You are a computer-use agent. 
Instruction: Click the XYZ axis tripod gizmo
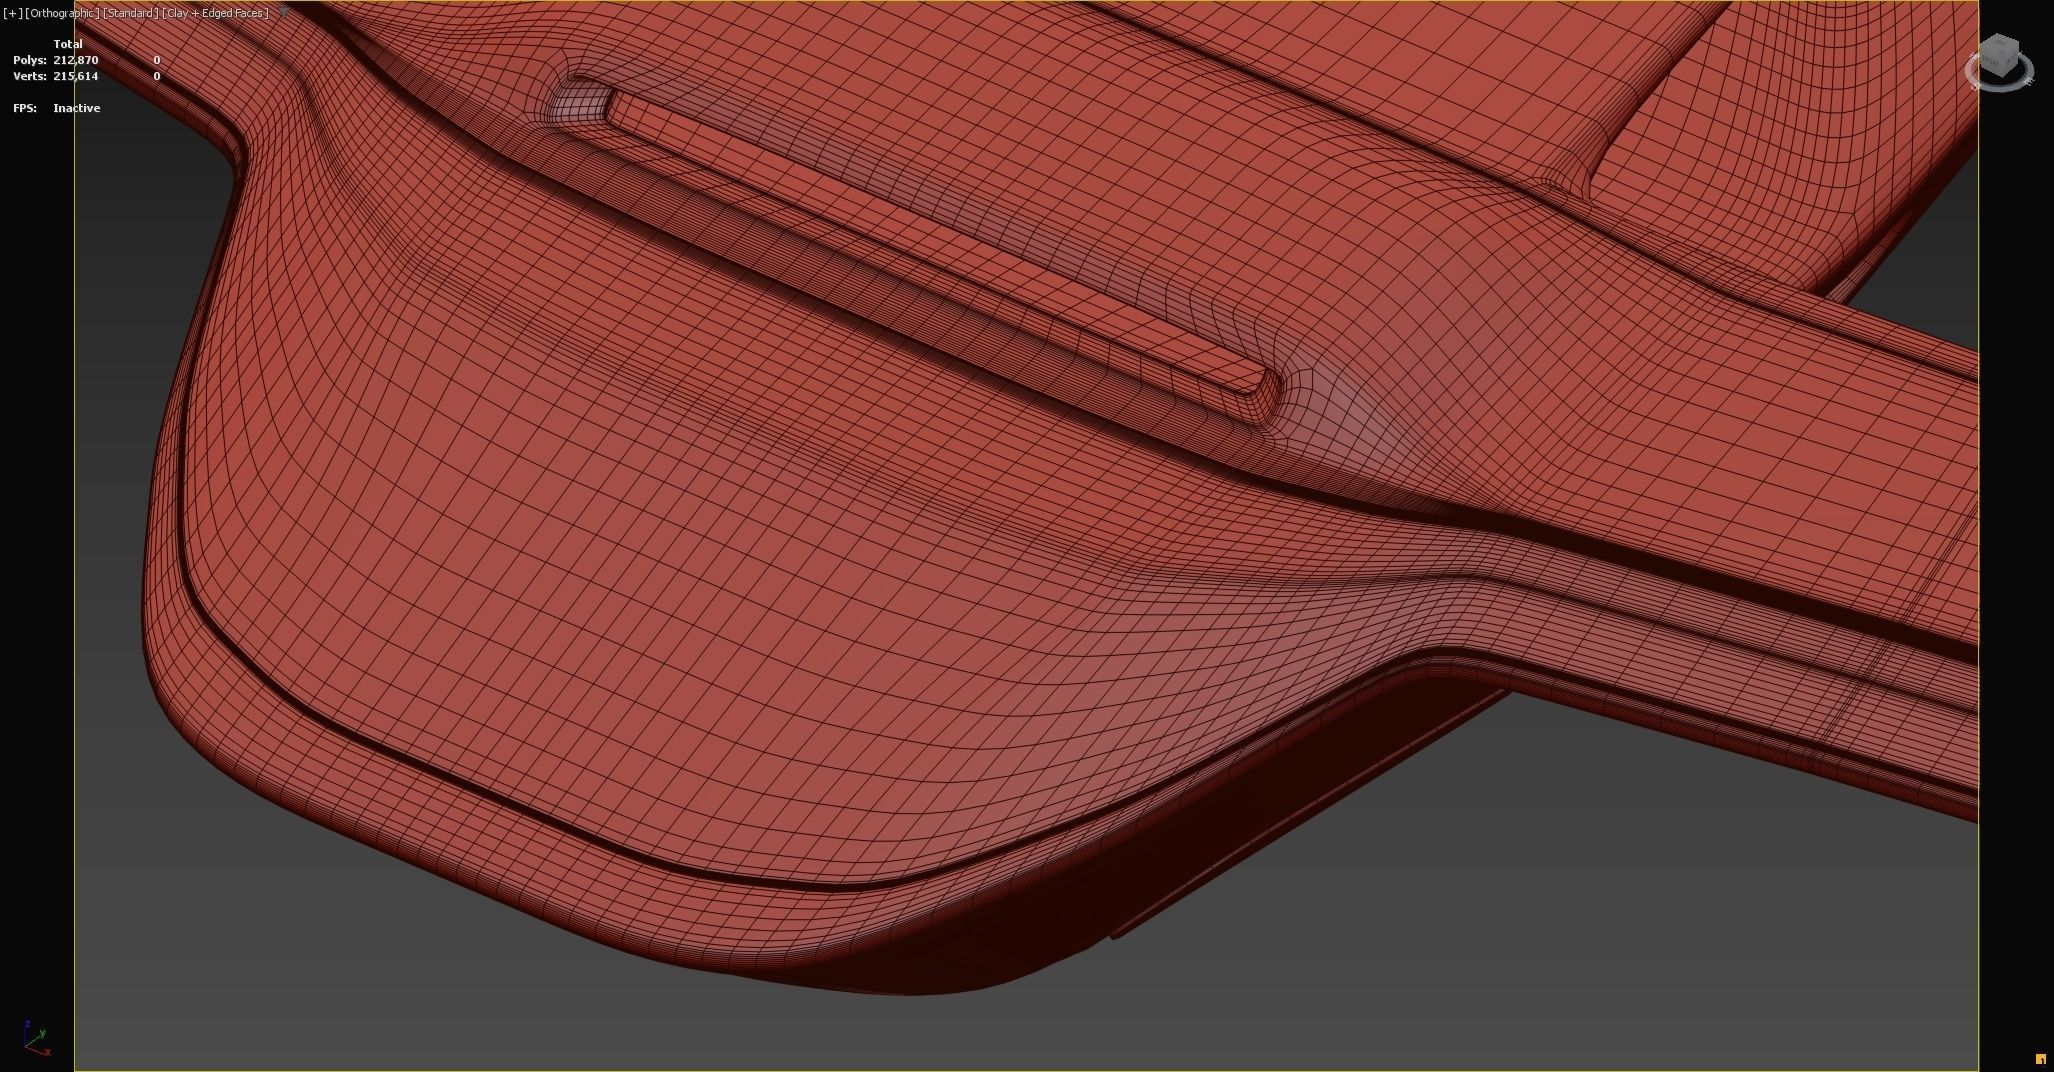point(36,1038)
